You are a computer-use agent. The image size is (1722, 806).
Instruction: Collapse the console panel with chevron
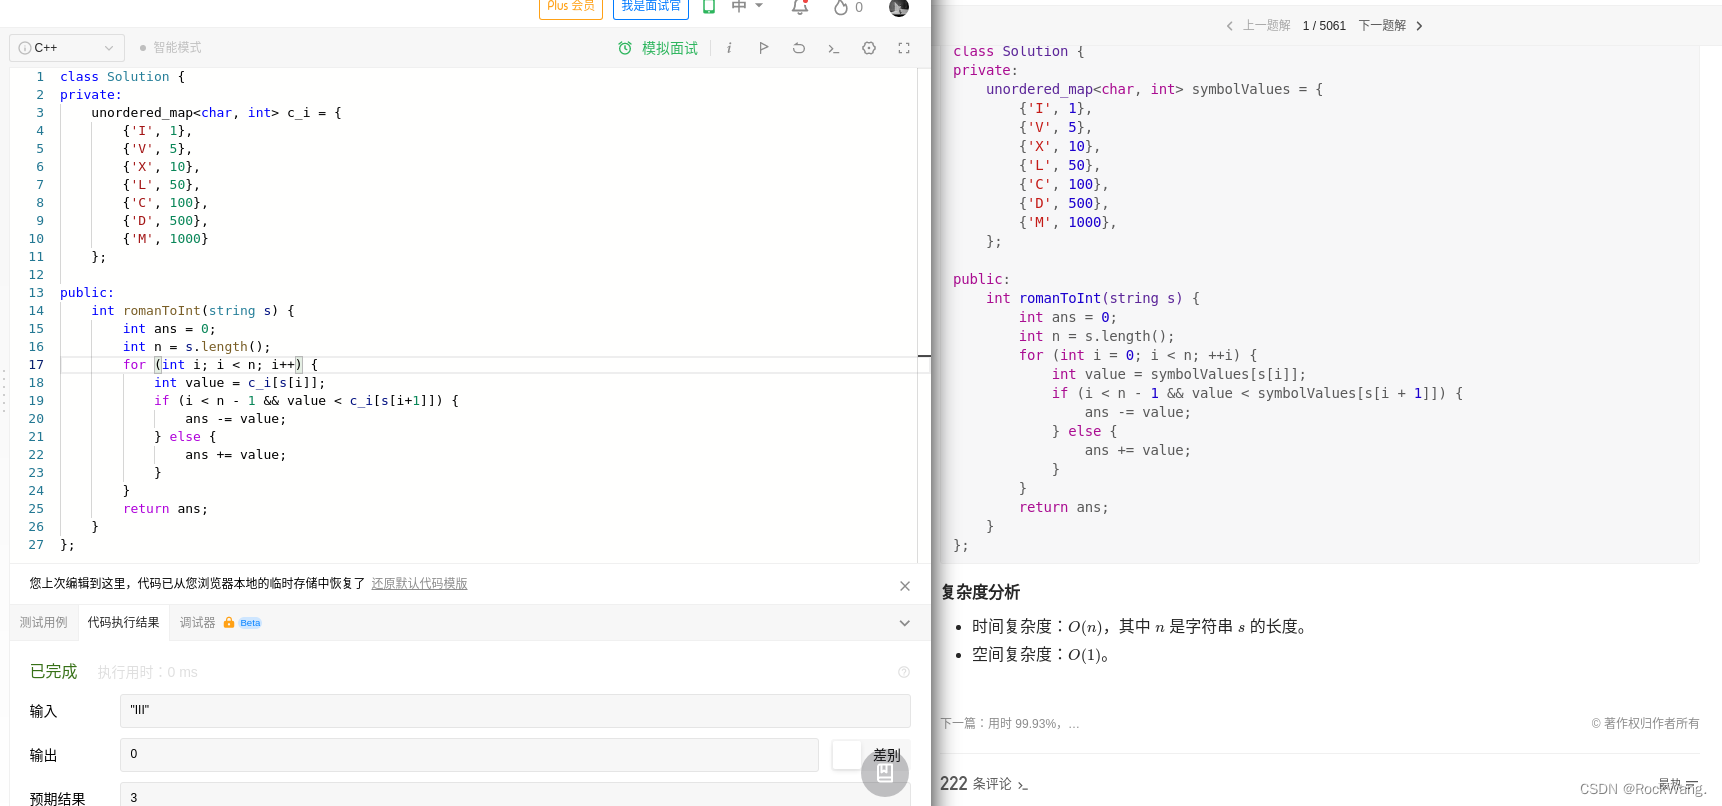pyautogui.click(x=905, y=623)
